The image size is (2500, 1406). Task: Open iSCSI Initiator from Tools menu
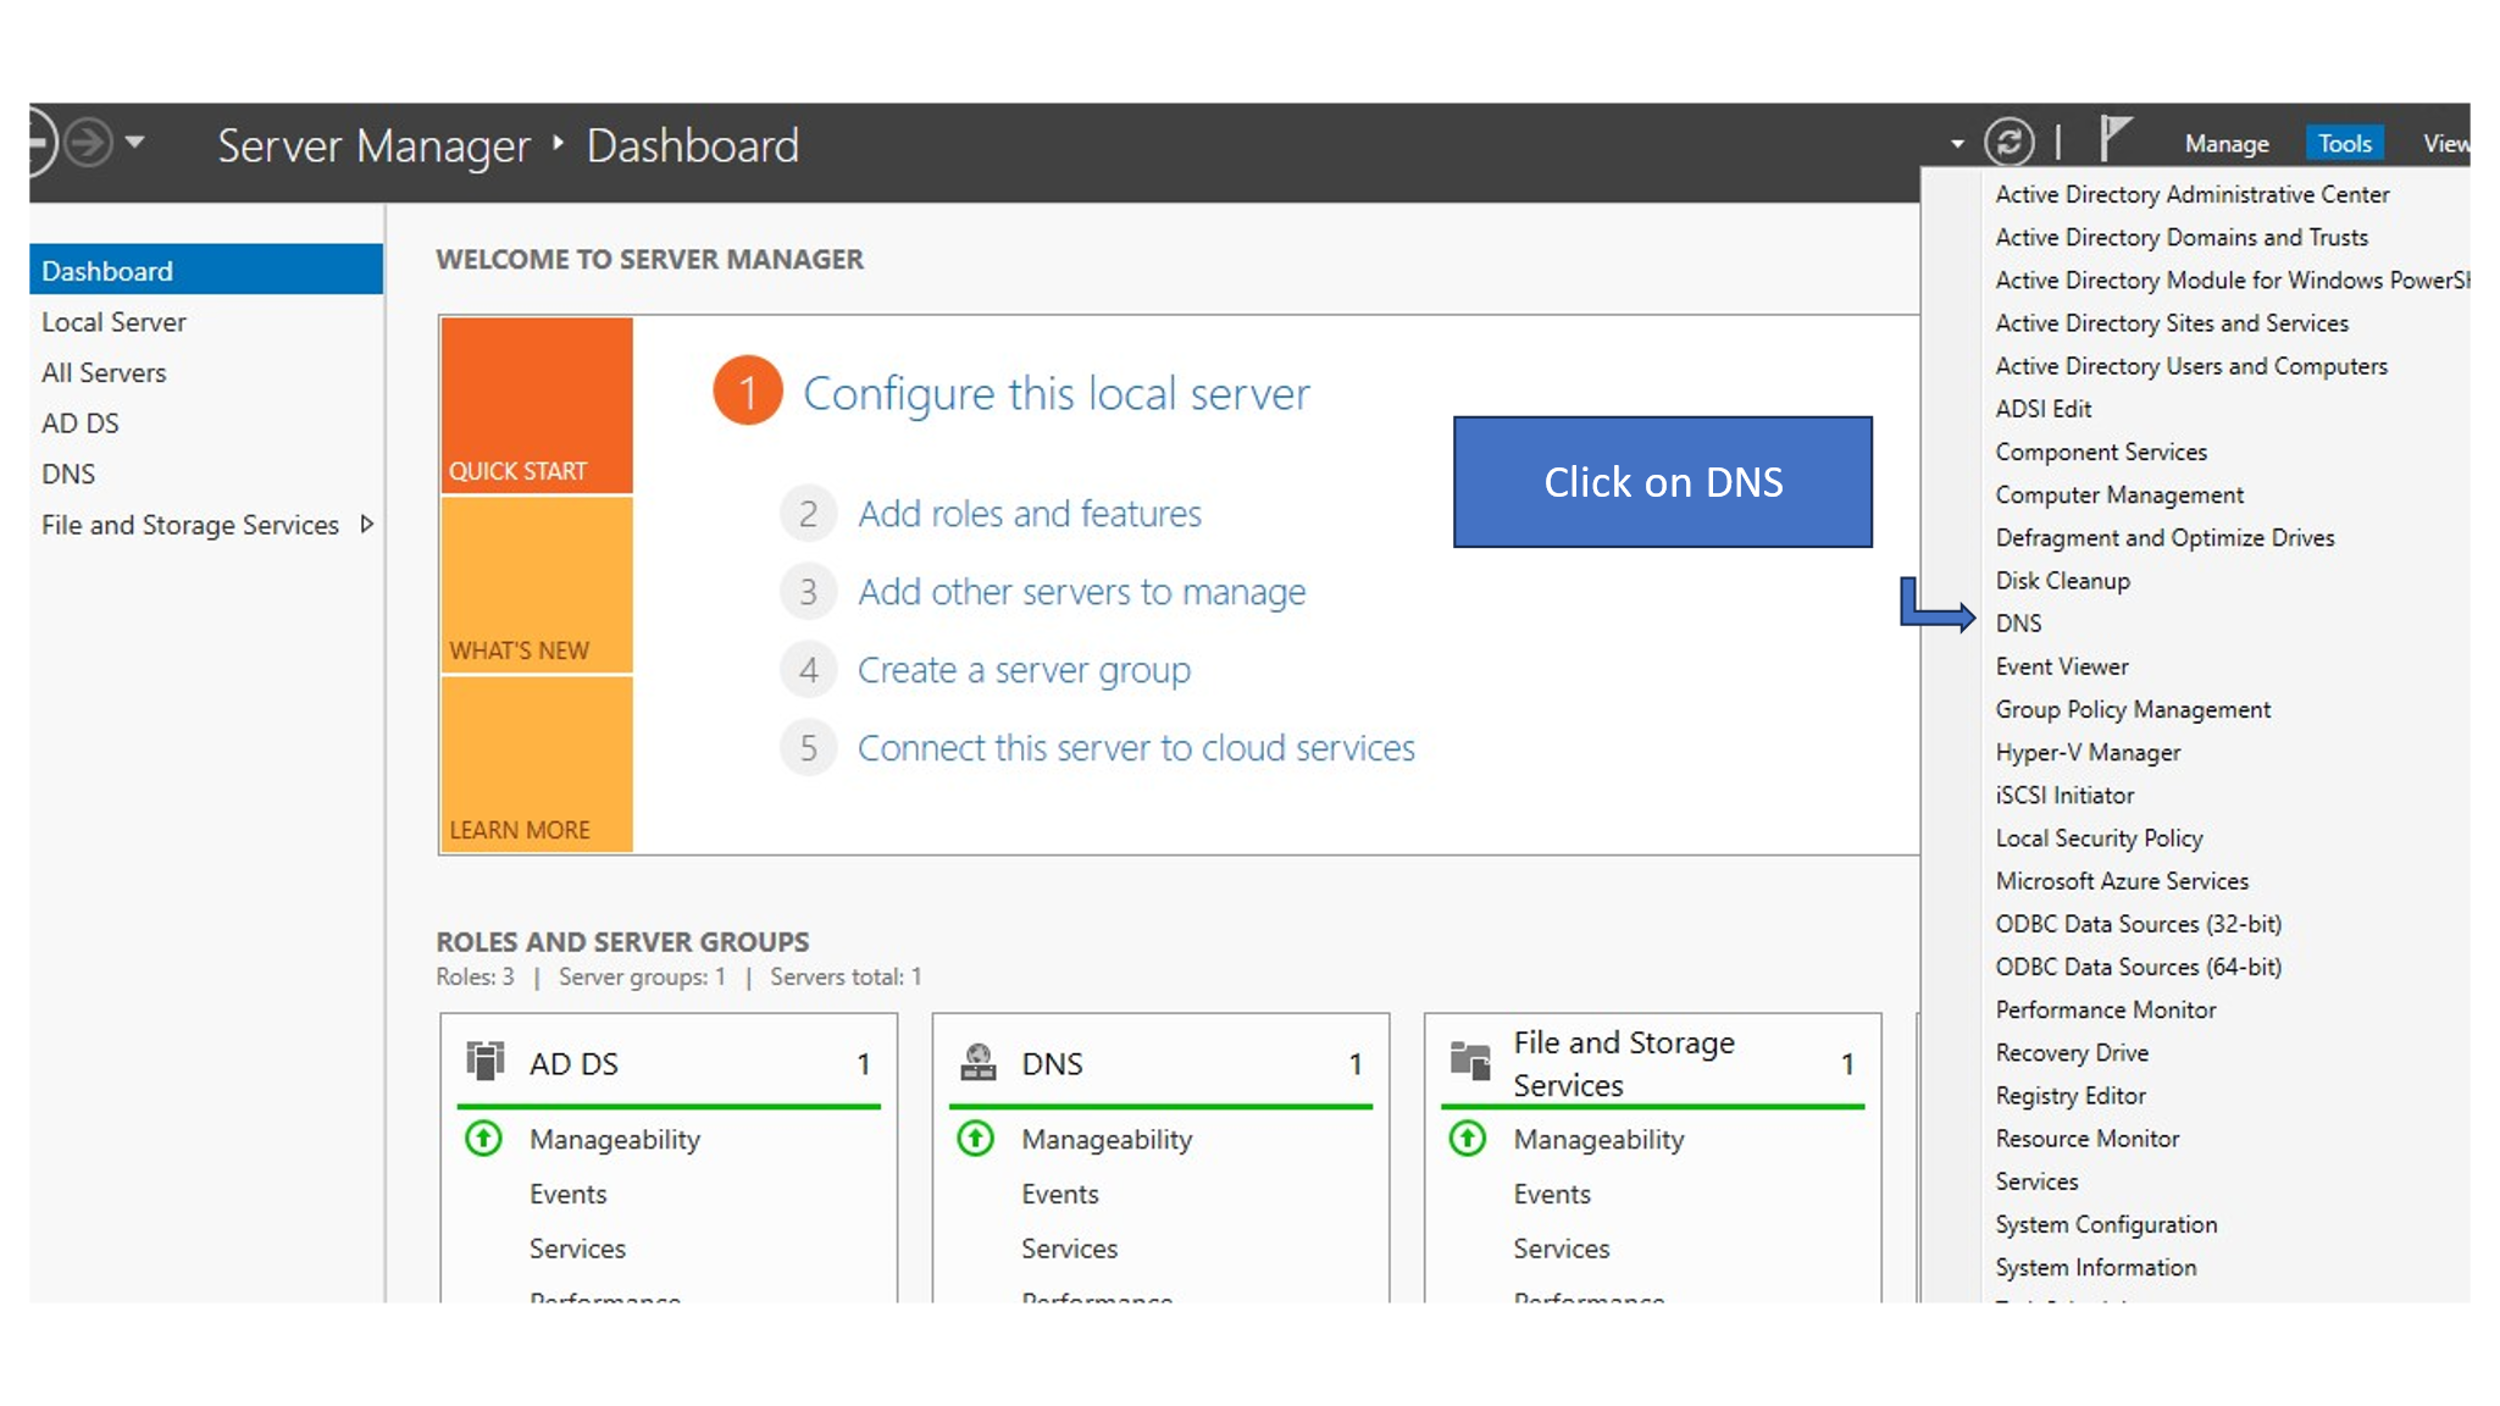[2064, 795]
